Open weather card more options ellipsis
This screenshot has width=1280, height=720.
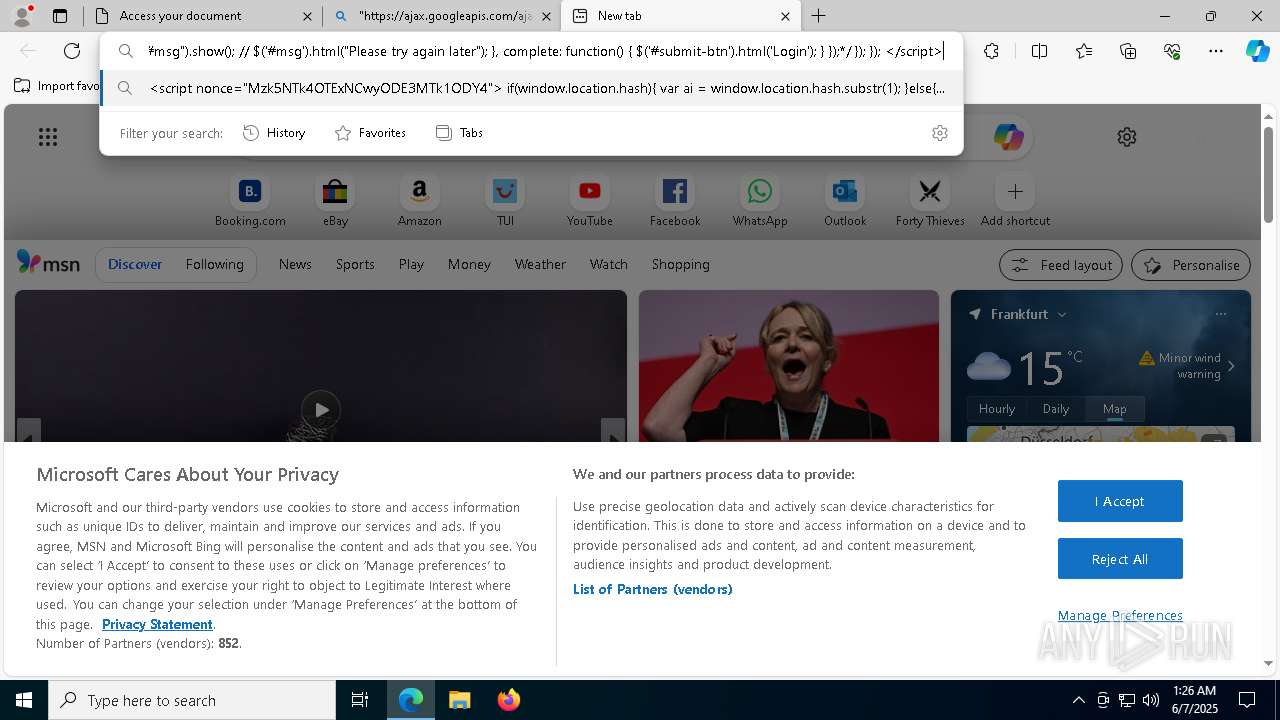1220,314
